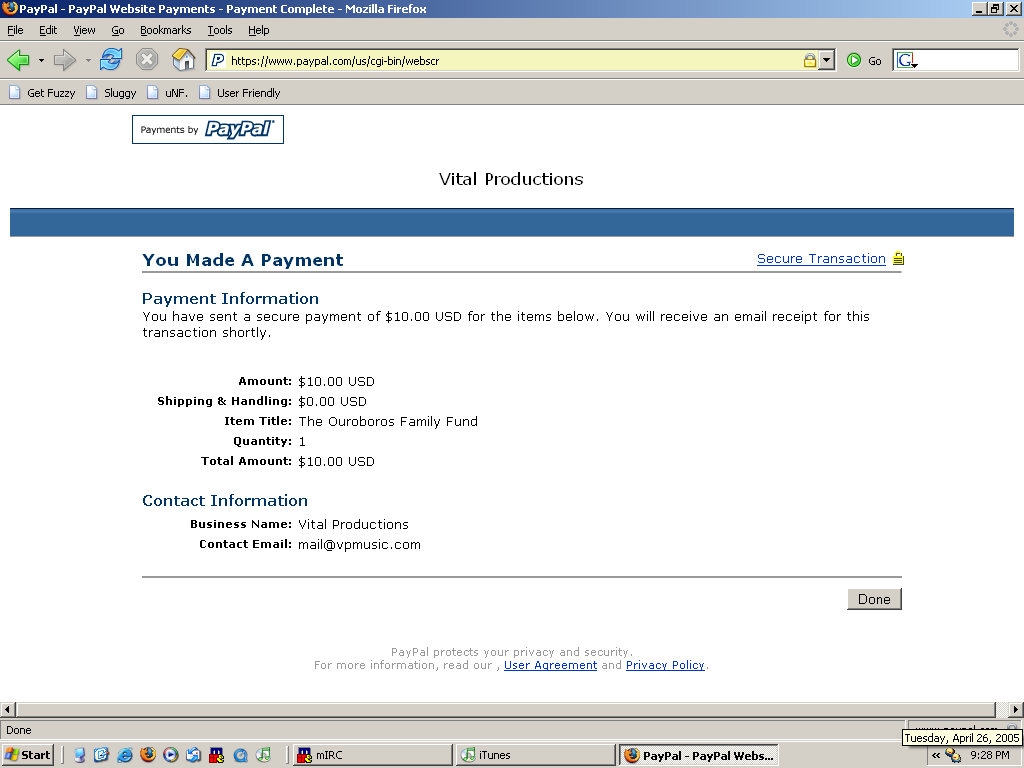Click the Secure Transaction link
1024x768 pixels.
[821, 259]
